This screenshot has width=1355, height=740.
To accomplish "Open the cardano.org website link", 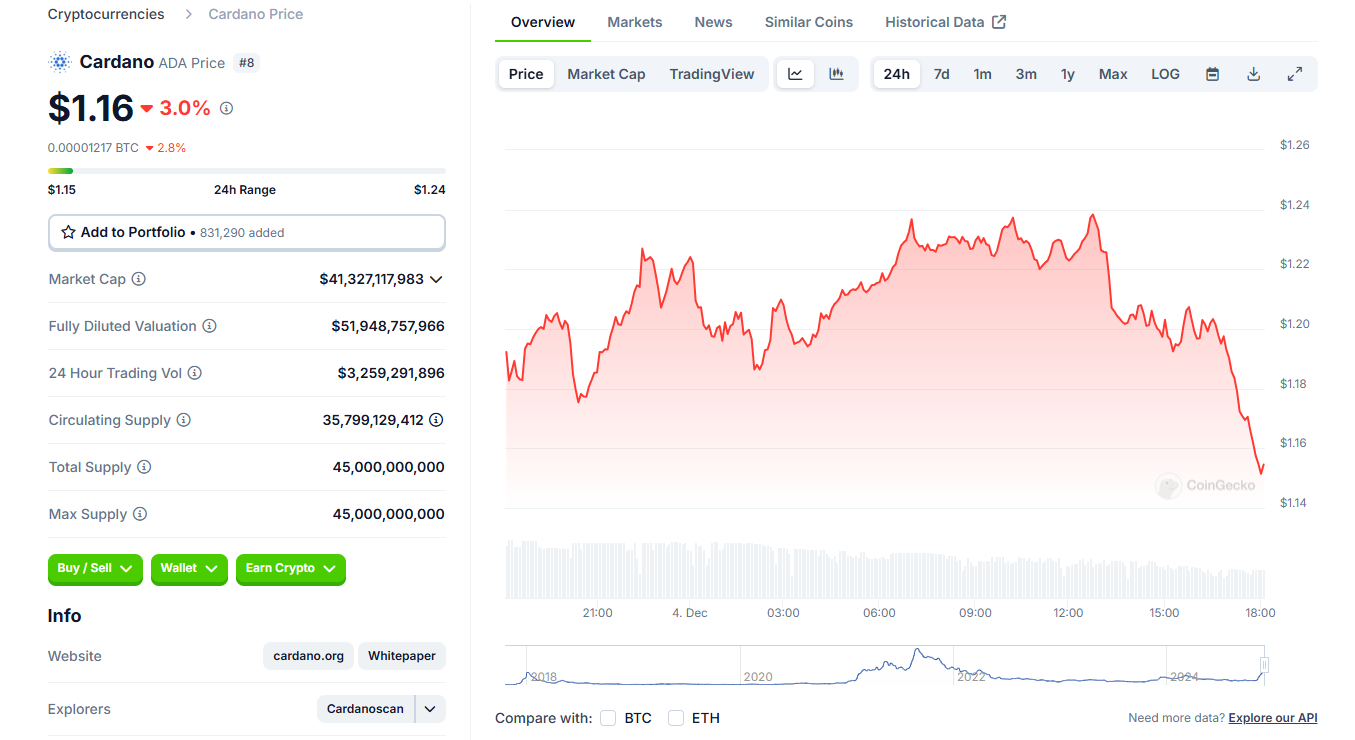I will click(x=309, y=656).
